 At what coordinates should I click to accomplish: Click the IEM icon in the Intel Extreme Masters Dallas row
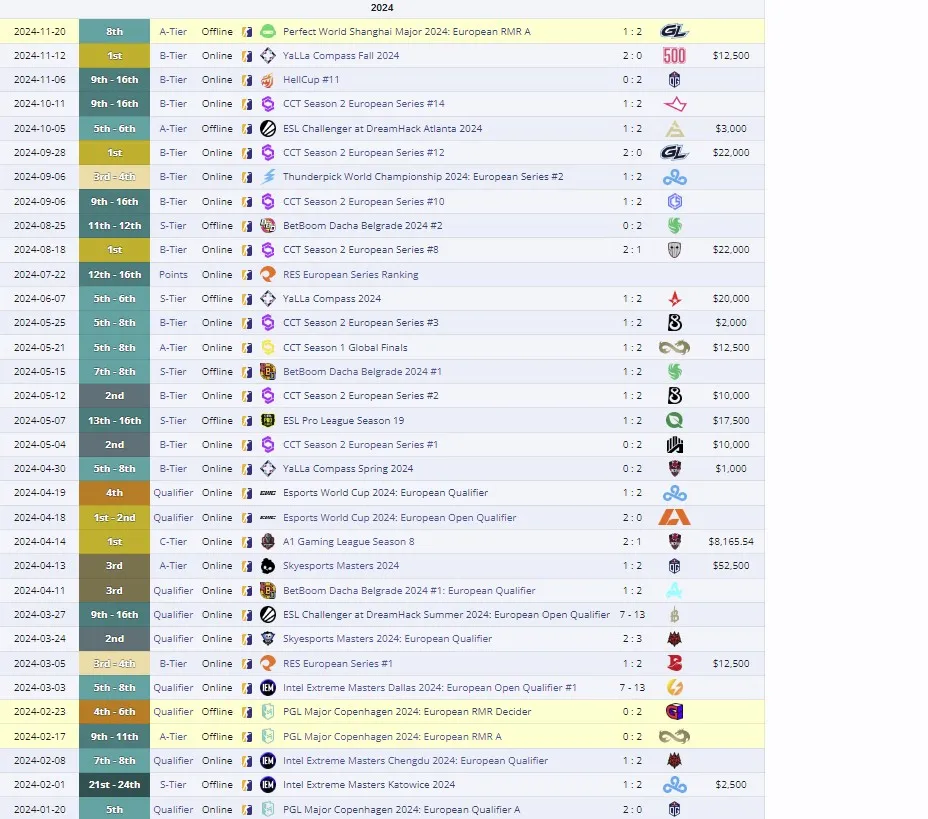coord(268,688)
